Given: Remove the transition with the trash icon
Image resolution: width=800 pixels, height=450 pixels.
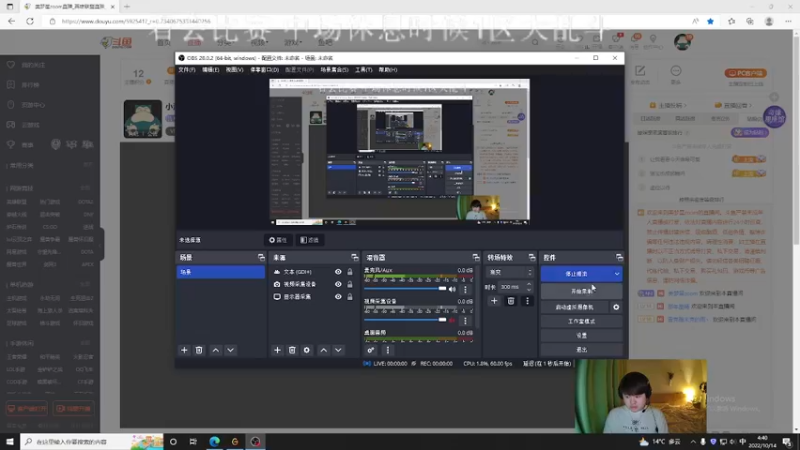Looking at the screenshot, I should pyautogui.click(x=511, y=302).
